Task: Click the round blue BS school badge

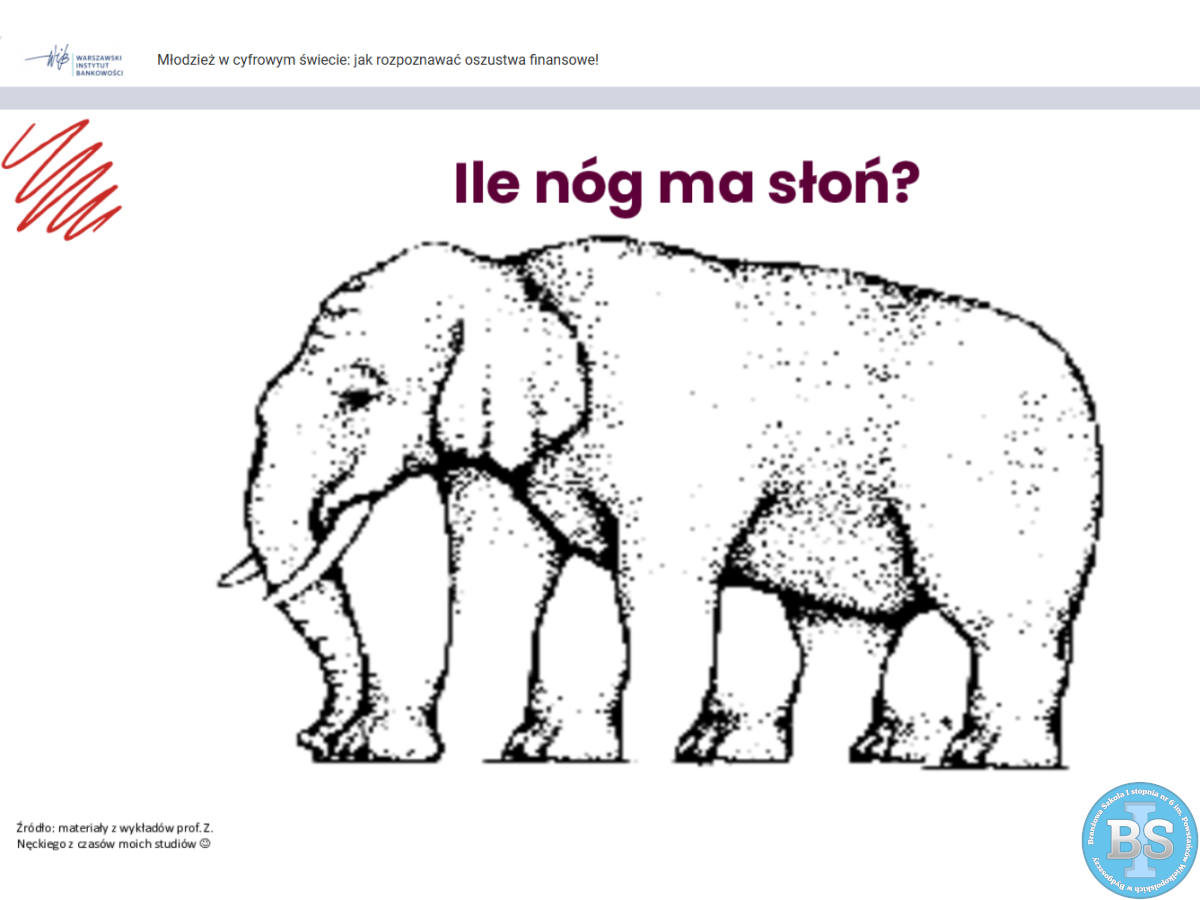Action: (1140, 840)
